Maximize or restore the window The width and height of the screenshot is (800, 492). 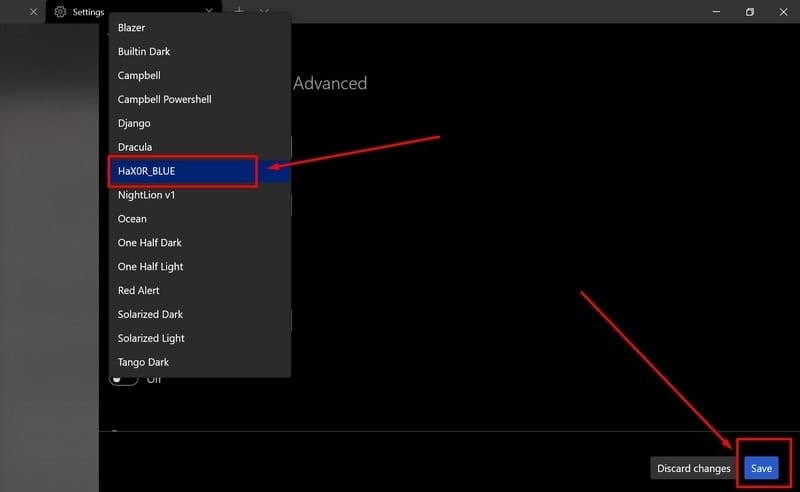coord(749,12)
